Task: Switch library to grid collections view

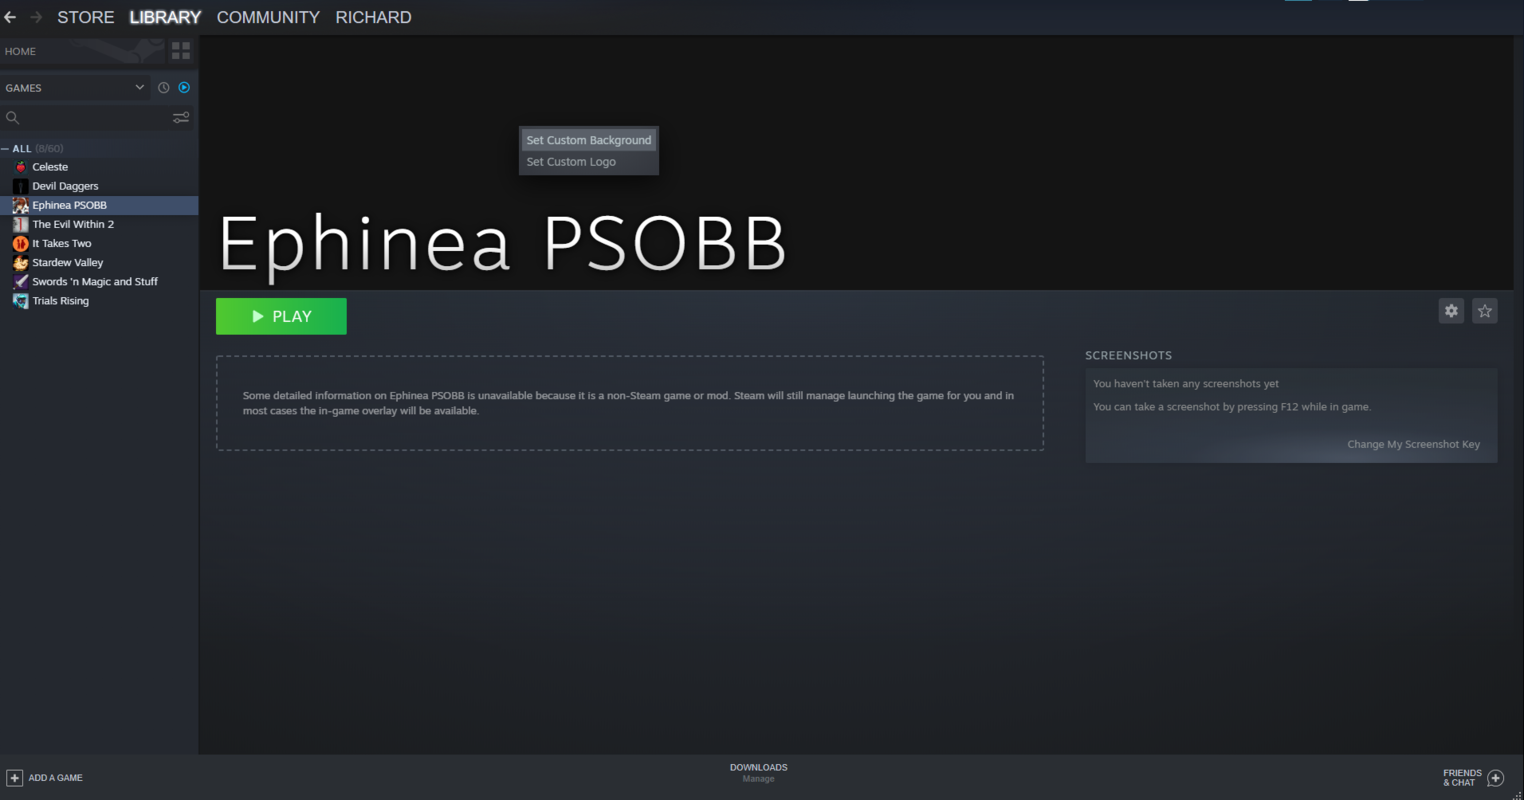Action: [181, 50]
